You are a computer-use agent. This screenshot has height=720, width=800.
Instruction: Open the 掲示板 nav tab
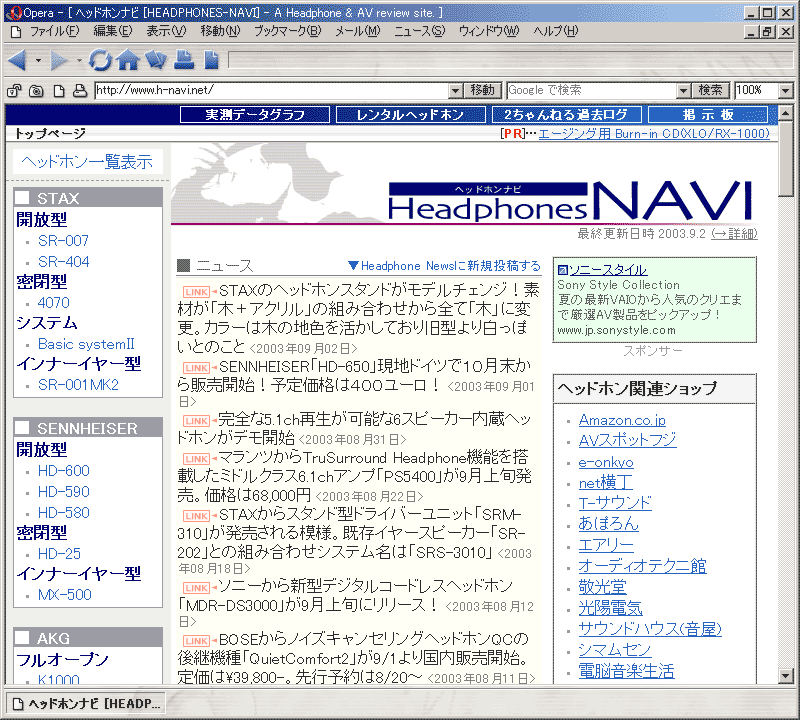pos(708,115)
